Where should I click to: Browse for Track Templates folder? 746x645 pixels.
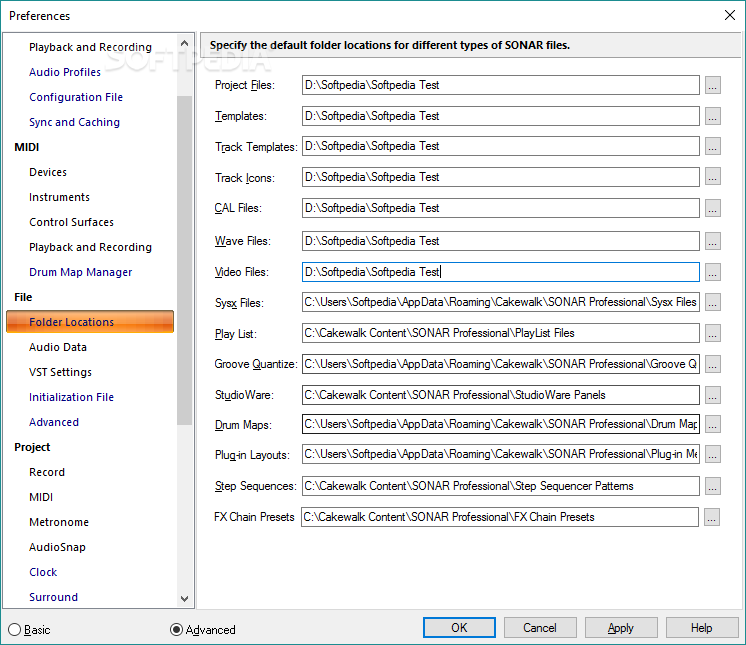click(712, 147)
